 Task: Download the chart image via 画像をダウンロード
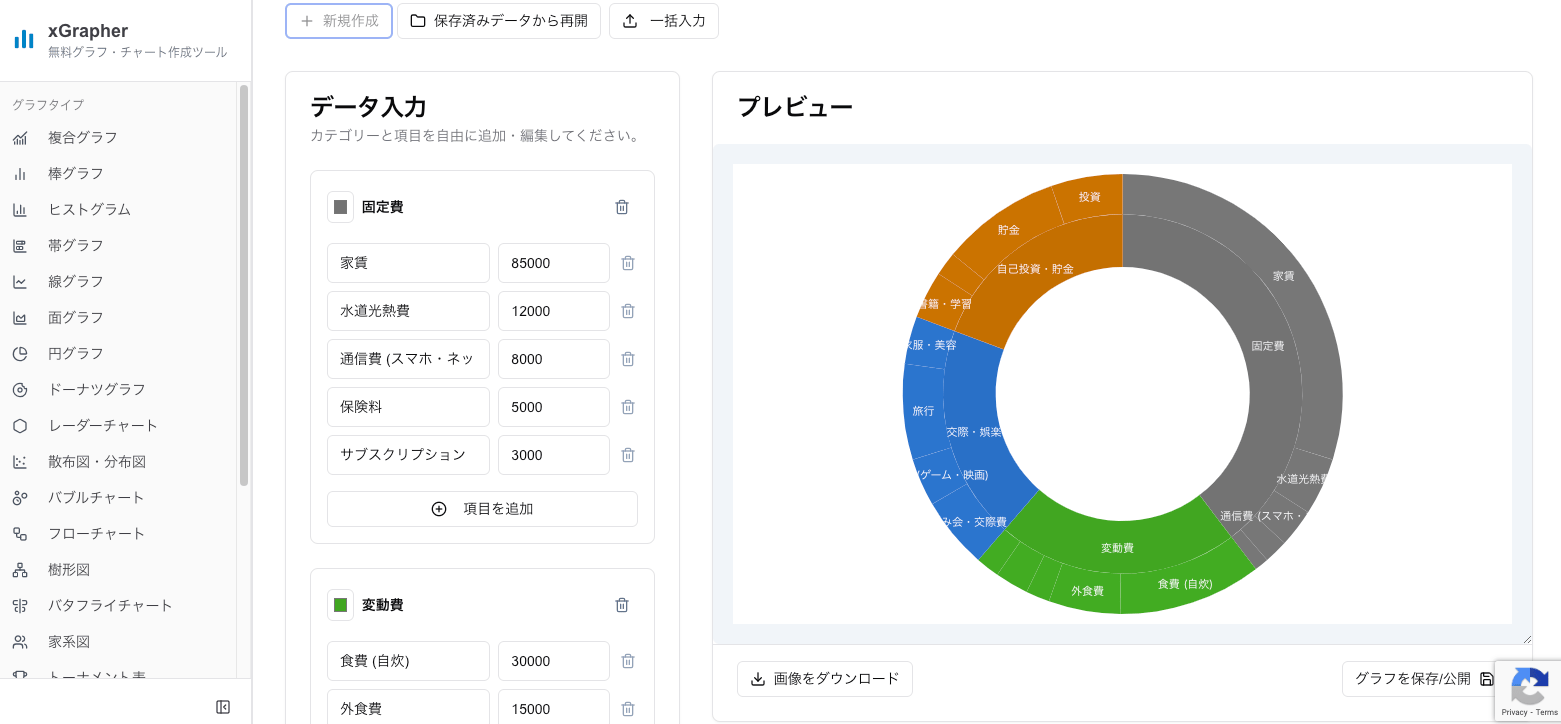(824, 679)
